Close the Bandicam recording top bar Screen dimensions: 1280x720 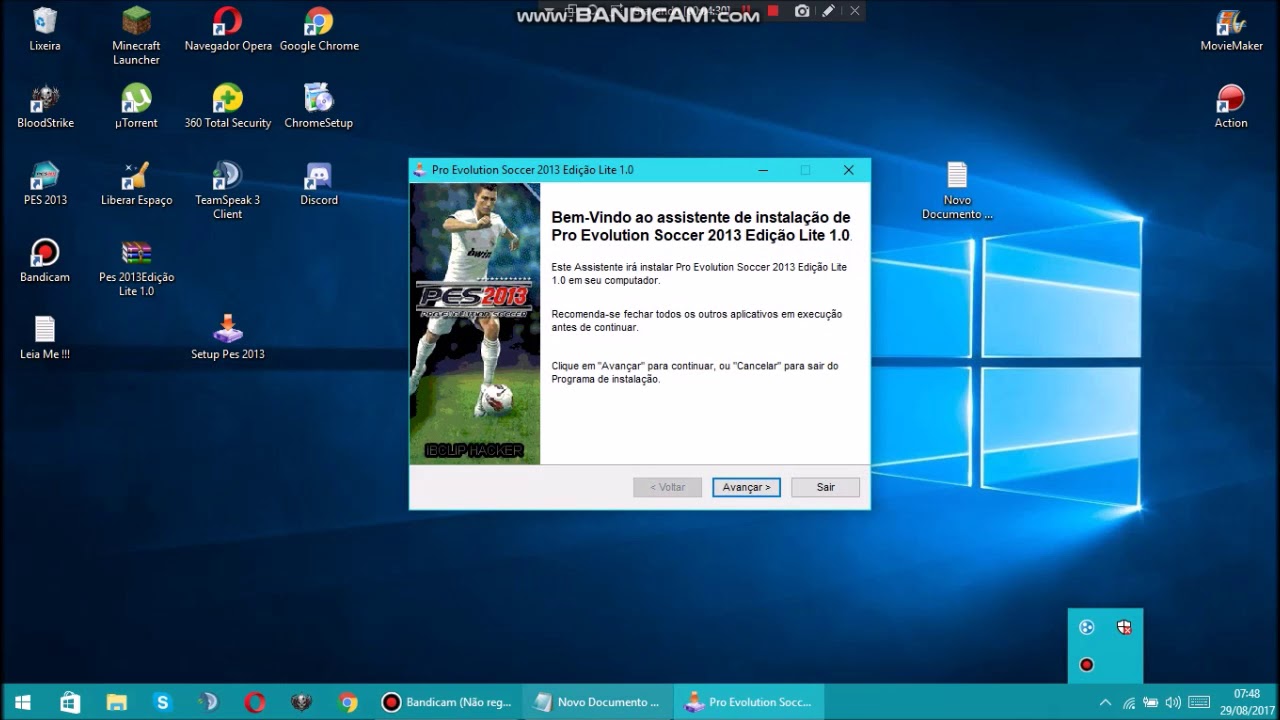(854, 11)
